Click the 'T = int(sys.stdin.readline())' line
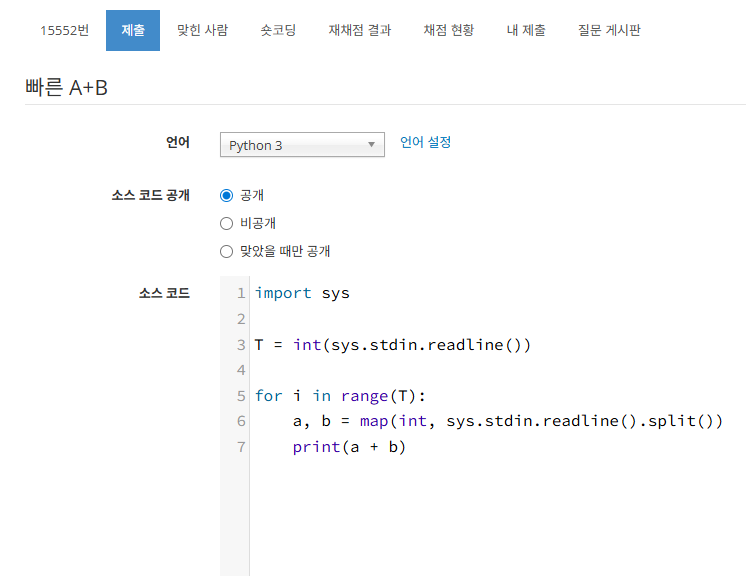The image size is (746, 577). tap(393, 345)
